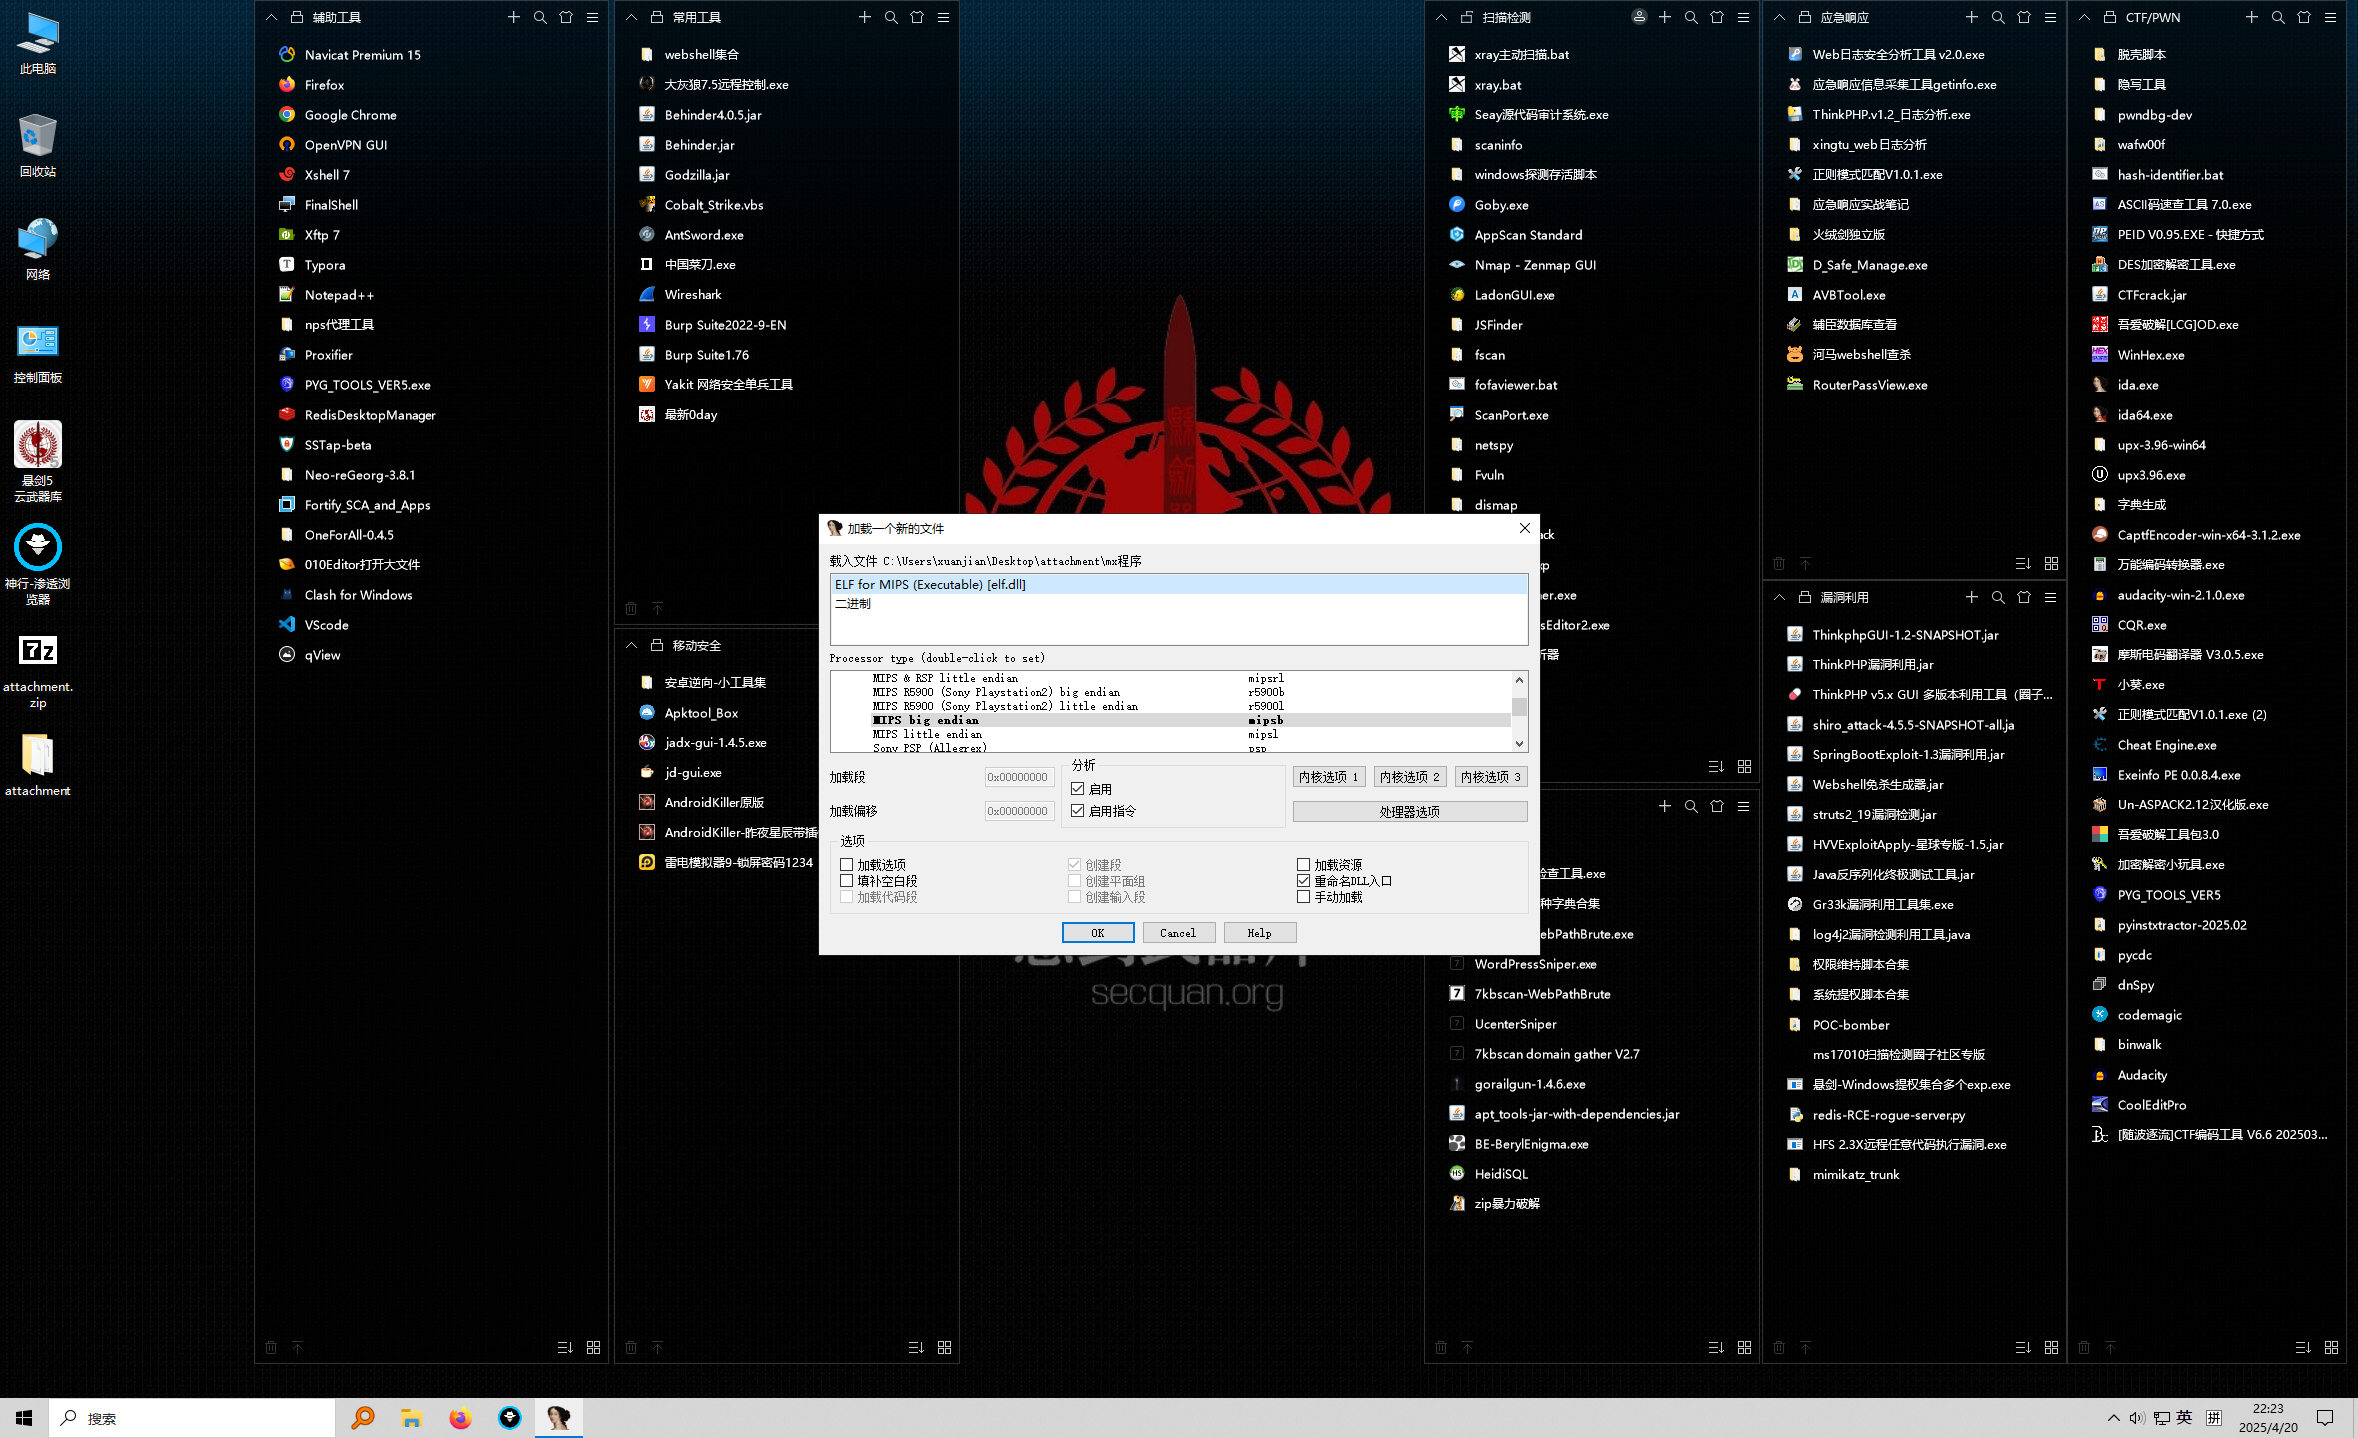Open ida64.exe in CTF/PWN panel
Viewport: 2358px width, 1438px height.
click(2144, 415)
